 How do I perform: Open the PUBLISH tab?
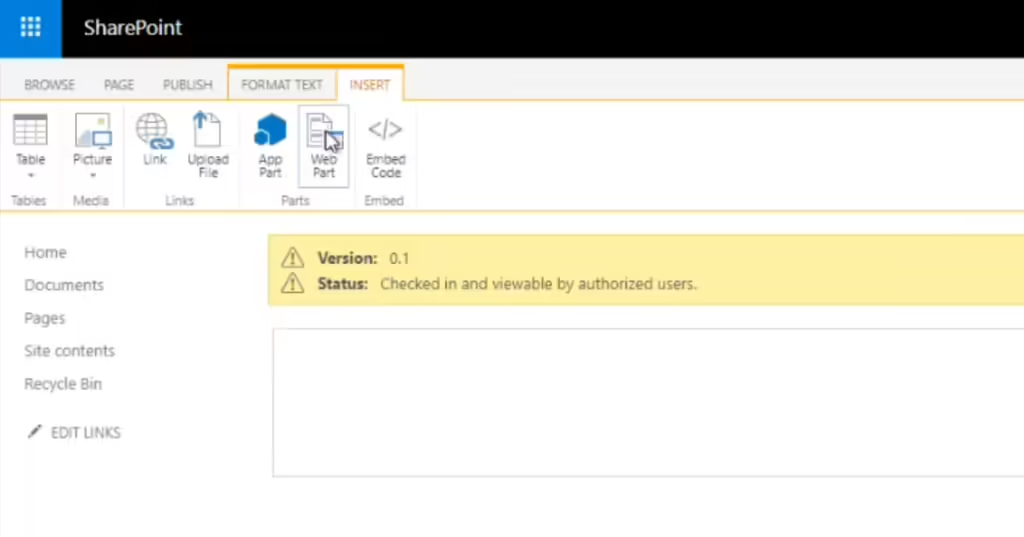click(188, 85)
